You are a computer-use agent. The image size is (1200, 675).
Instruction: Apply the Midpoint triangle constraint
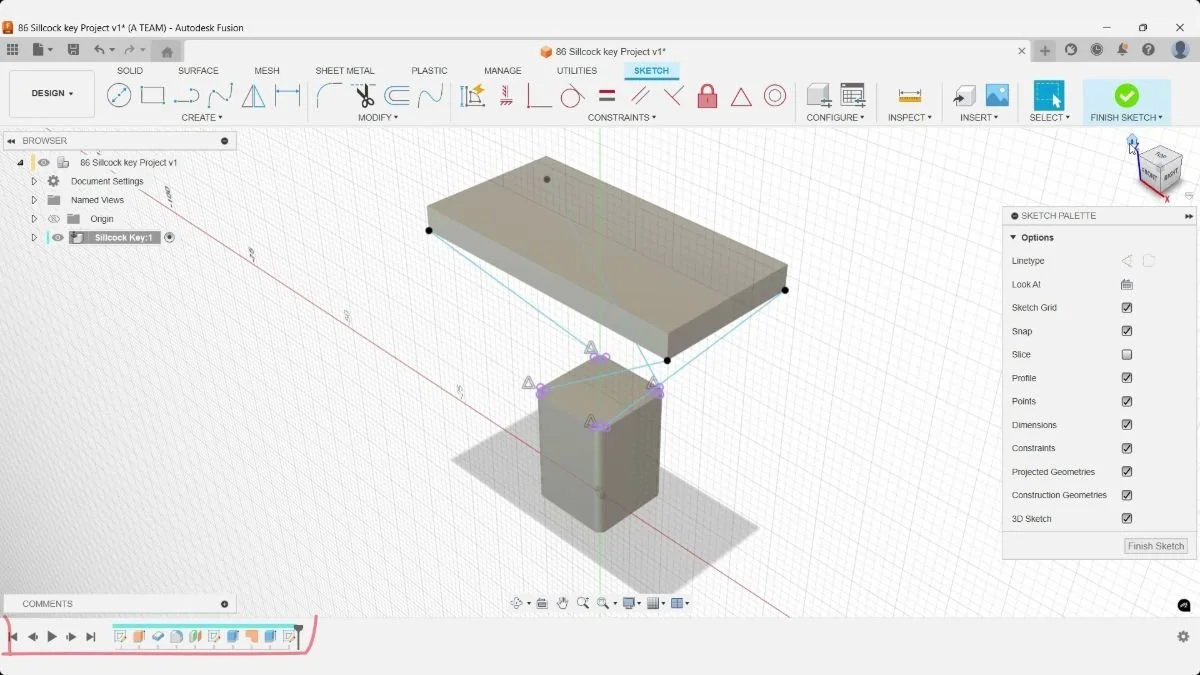tap(741, 96)
